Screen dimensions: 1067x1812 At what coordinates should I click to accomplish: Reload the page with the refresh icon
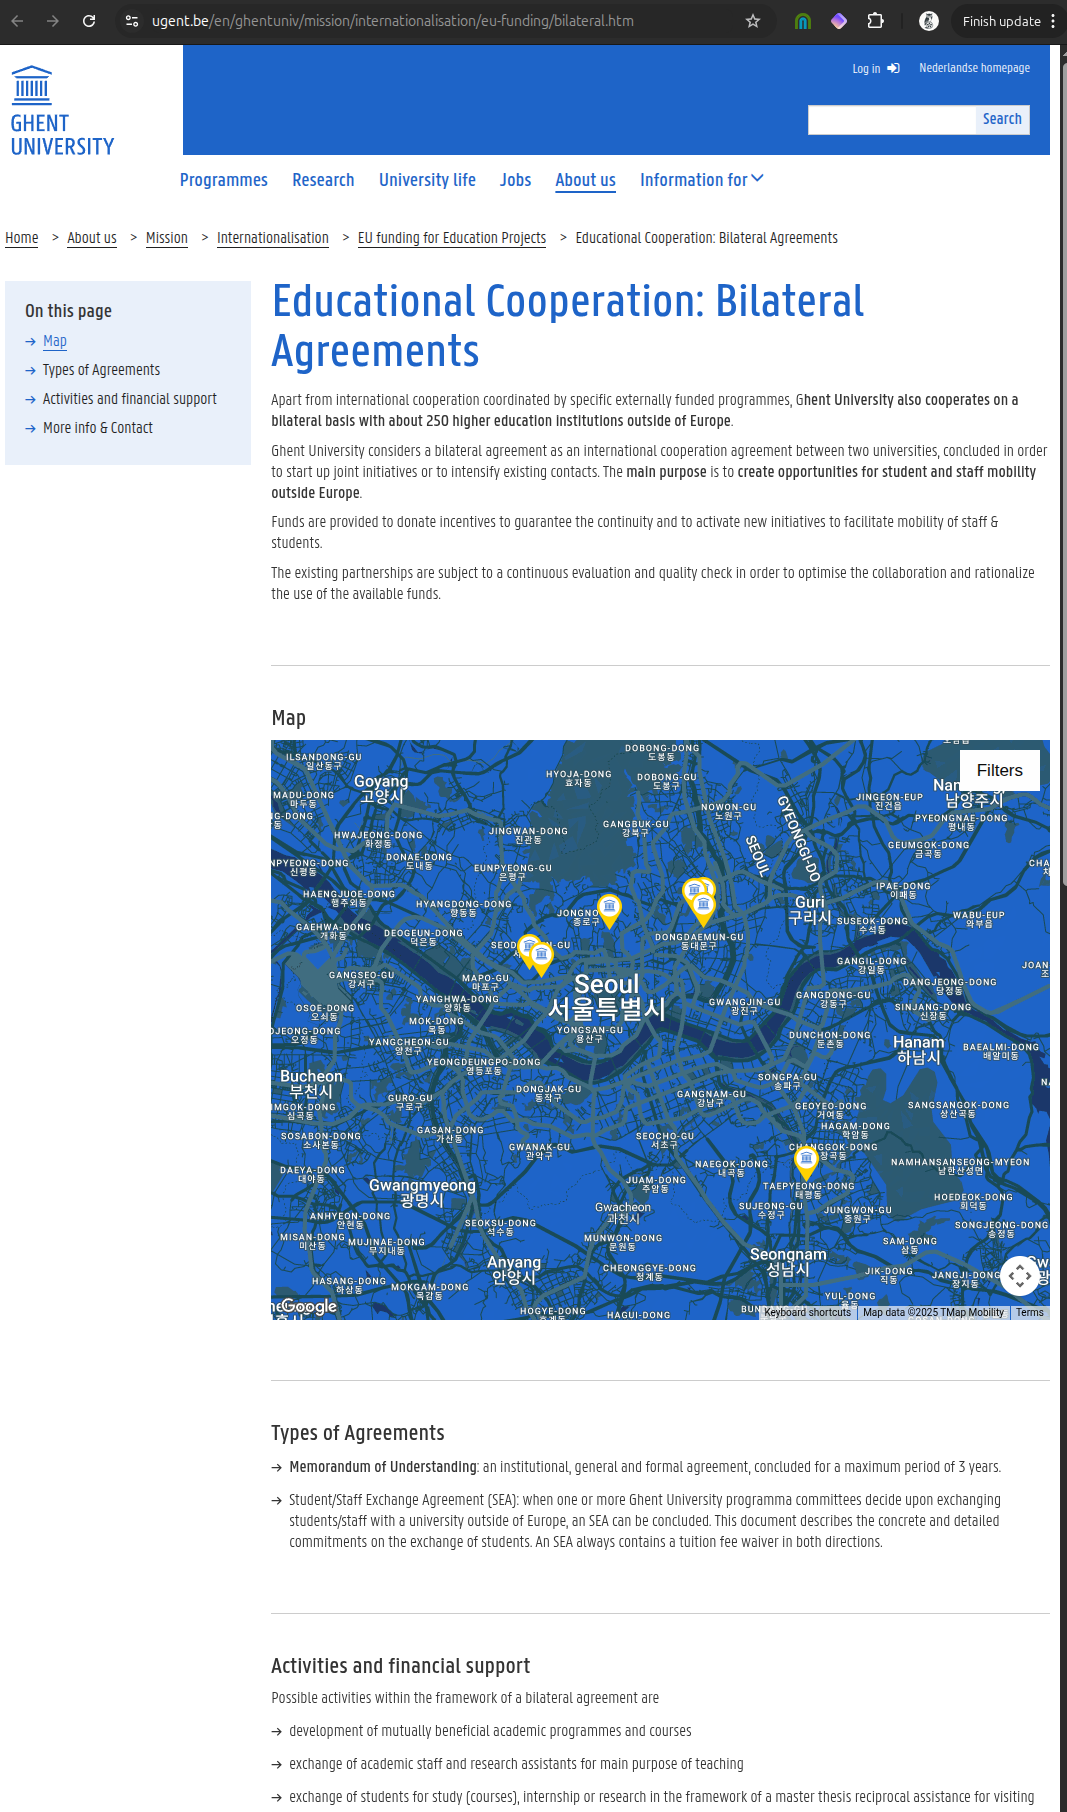(89, 21)
